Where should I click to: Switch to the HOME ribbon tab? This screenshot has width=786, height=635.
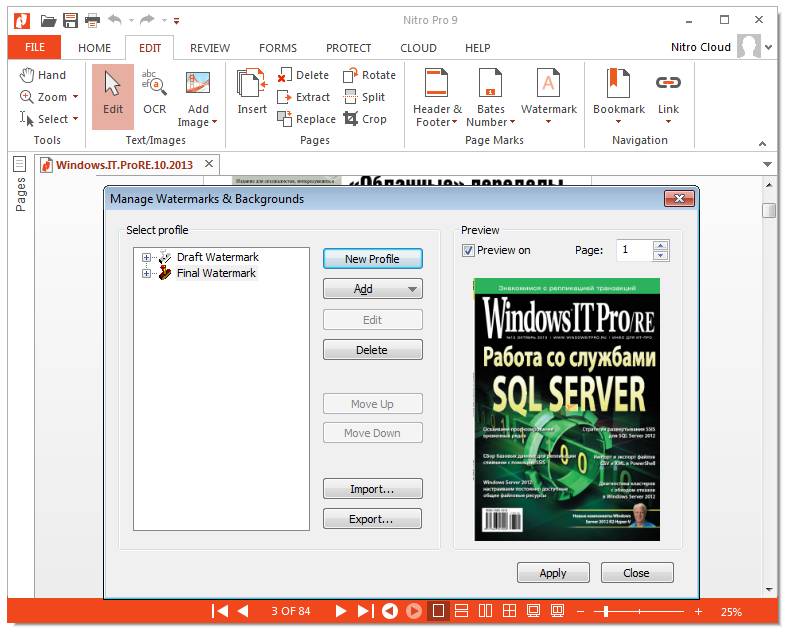[94, 48]
